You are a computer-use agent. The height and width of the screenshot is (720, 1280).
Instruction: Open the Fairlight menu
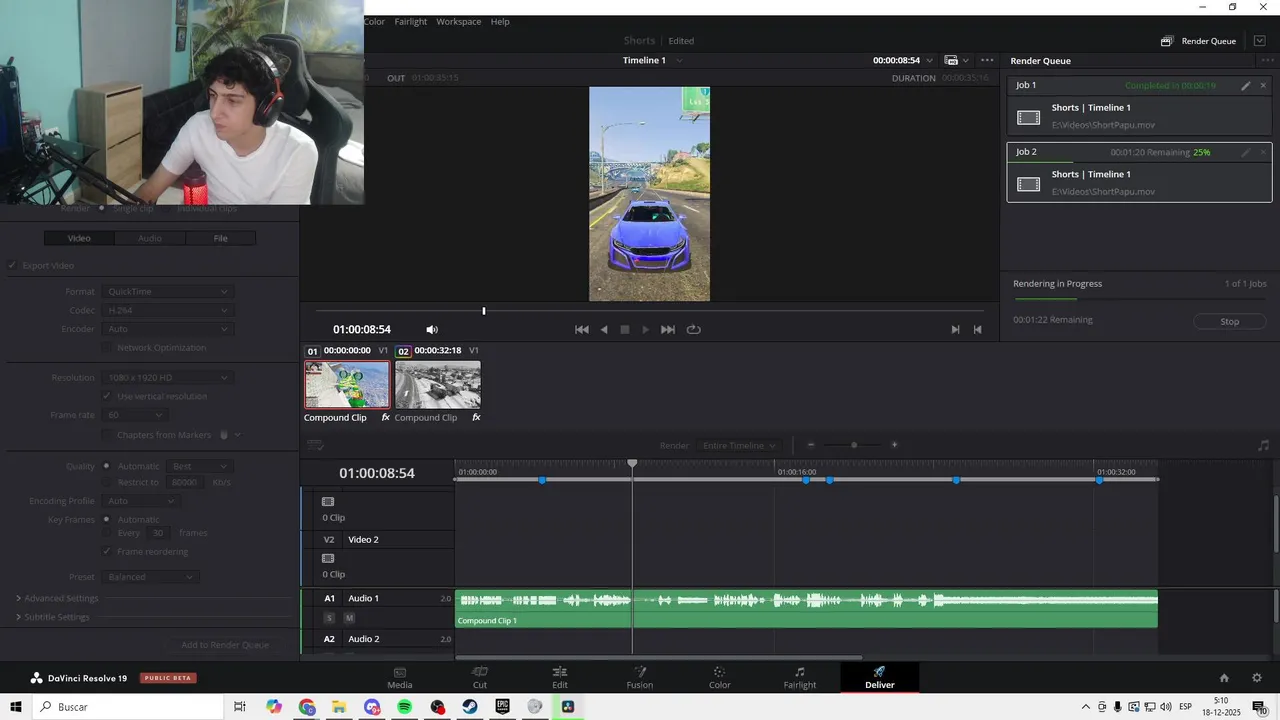pos(411,21)
